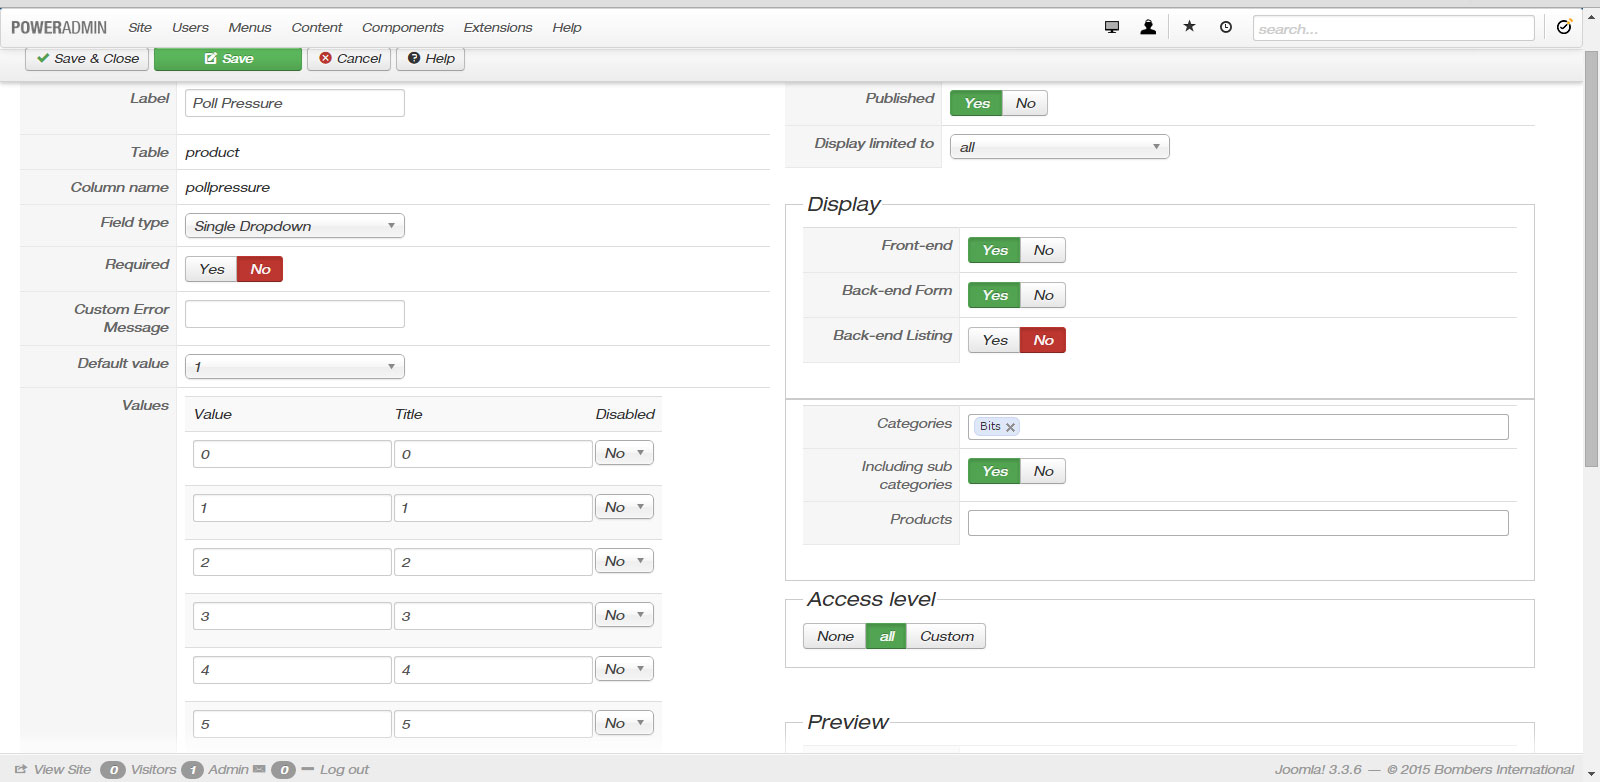Set Back-end Listing to Yes

coord(994,340)
